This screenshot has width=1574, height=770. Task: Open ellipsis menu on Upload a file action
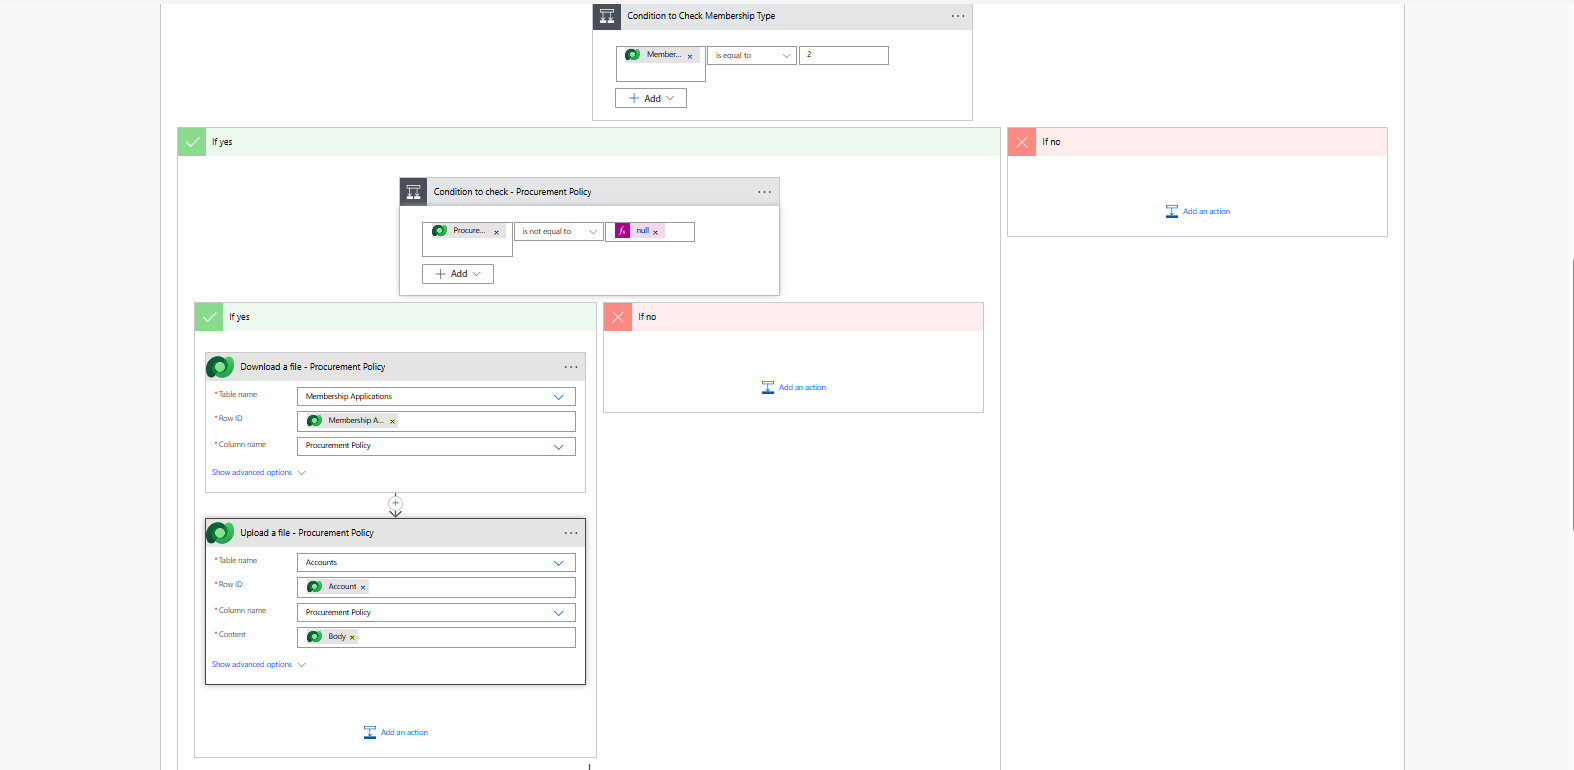[x=571, y=533]
